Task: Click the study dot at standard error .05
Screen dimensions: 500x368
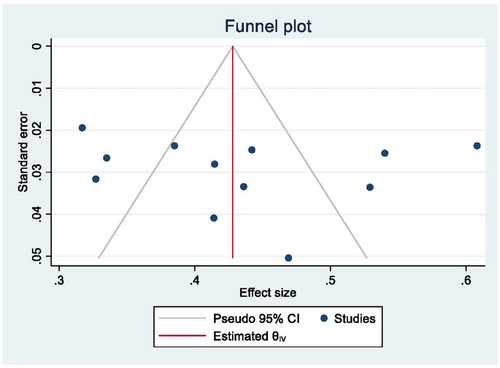Action: point(288,258)
